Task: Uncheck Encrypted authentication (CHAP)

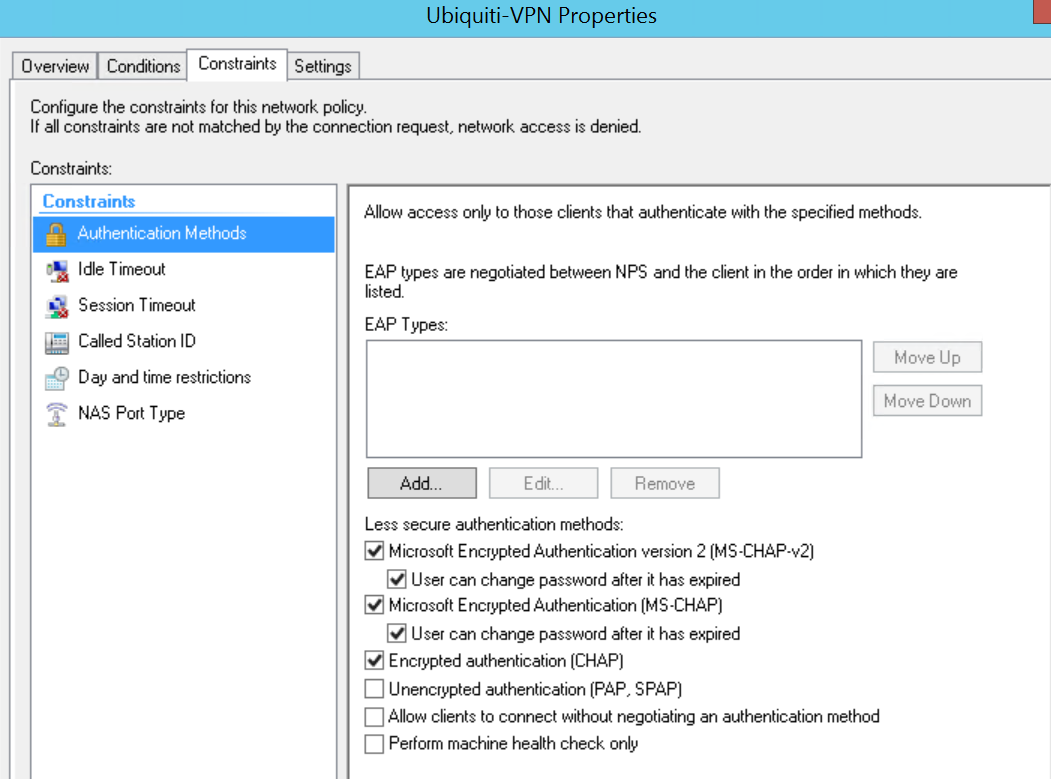Action: [374, 661]
